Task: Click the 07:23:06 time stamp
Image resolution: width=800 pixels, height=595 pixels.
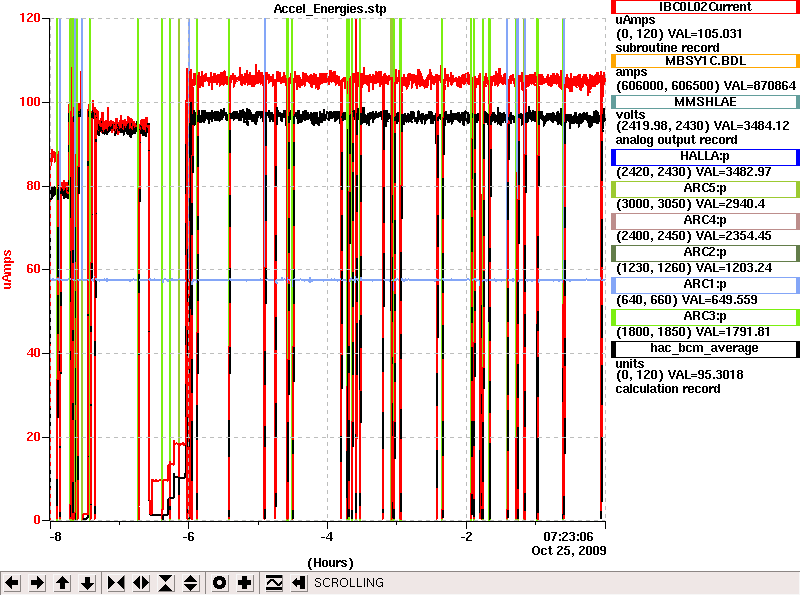Action: tap(568, 537)
